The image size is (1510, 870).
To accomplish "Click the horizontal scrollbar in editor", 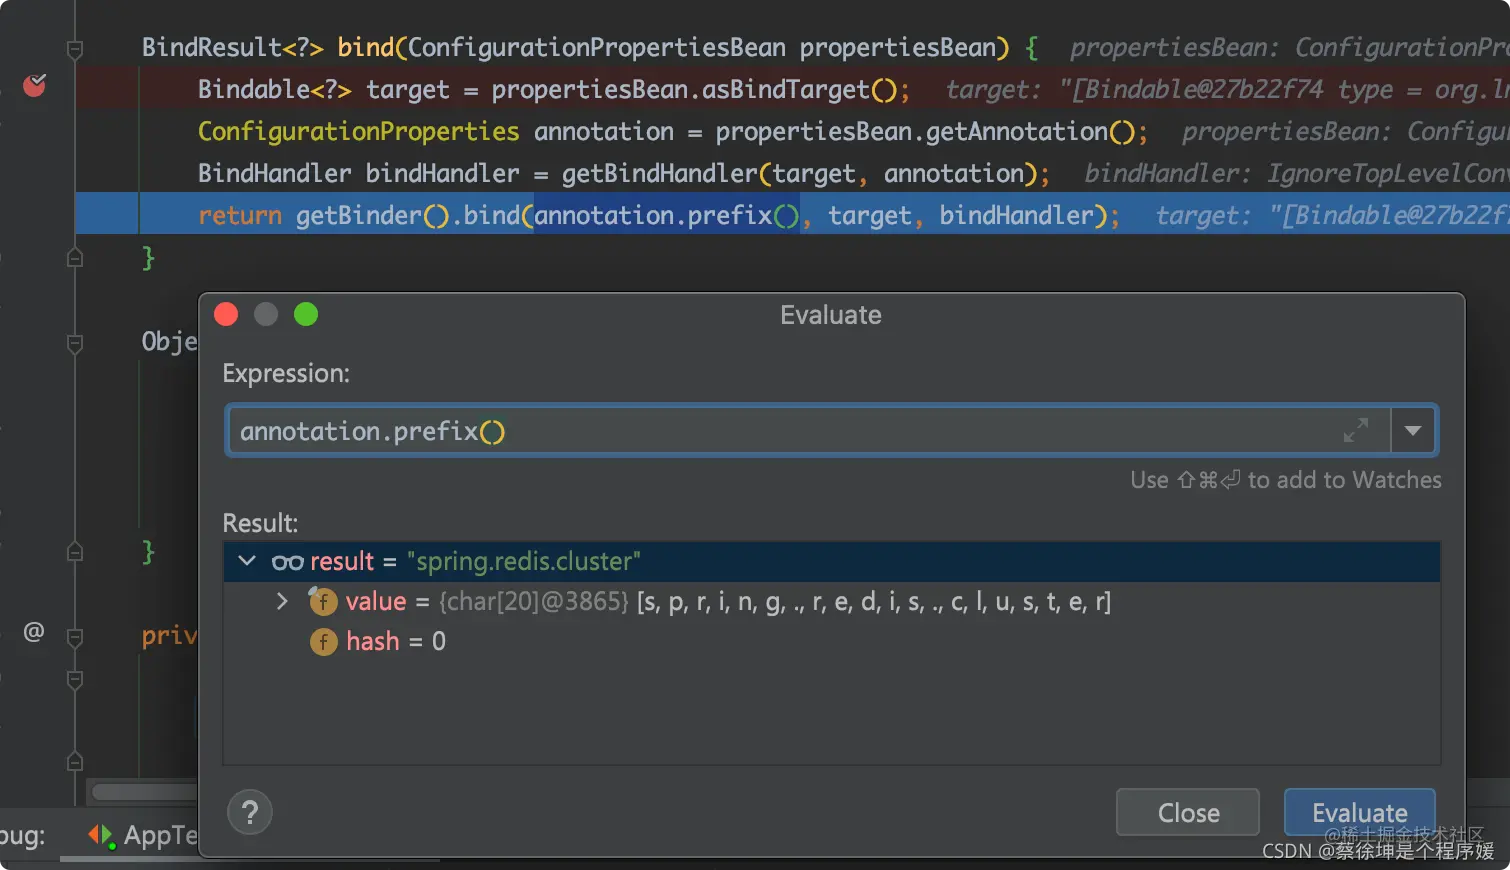I will (x=145, y=792).
